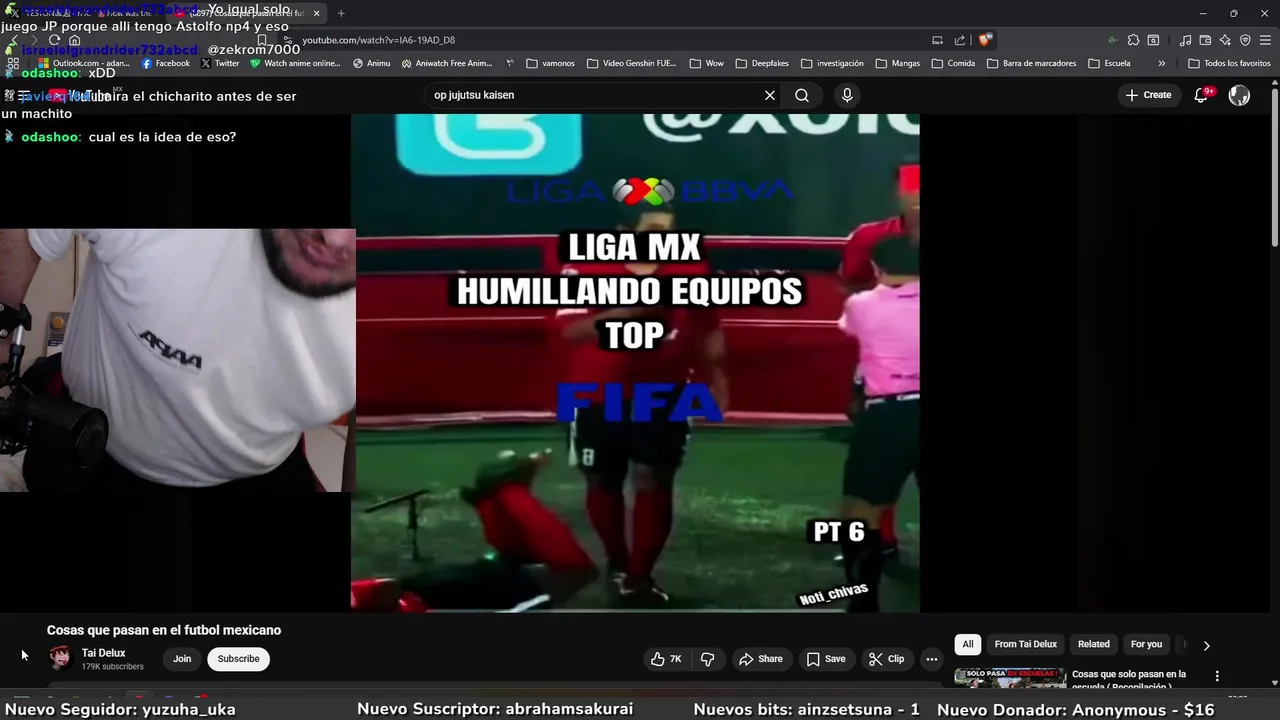Expand the Escuela bookmark folder
Image resolution: width=1280 pixels, height=720 pixels.
[x=1109, y=63]
